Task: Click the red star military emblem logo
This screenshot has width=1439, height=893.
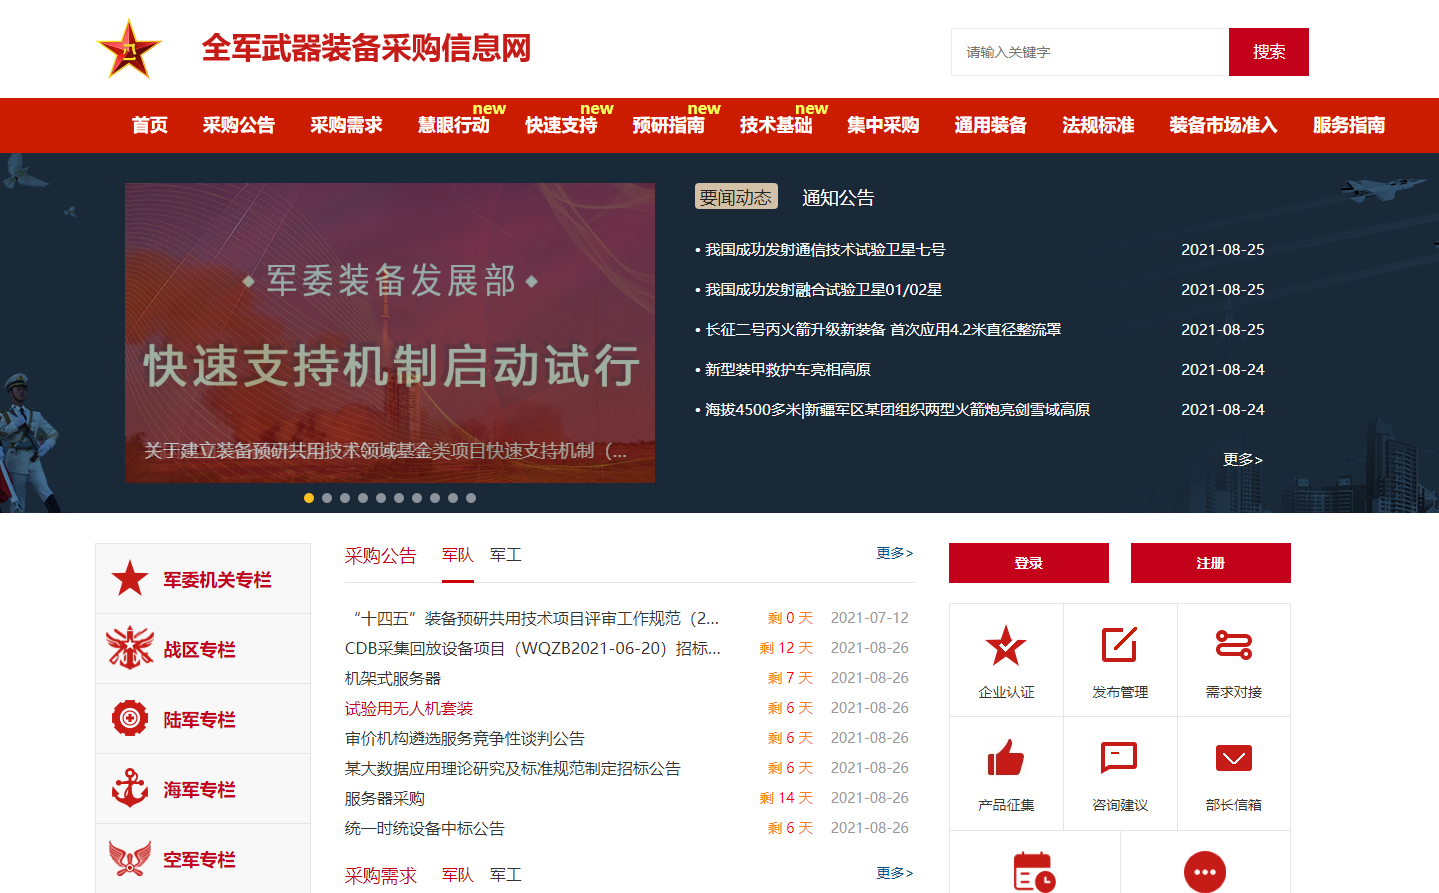Action: click(128, 49)
